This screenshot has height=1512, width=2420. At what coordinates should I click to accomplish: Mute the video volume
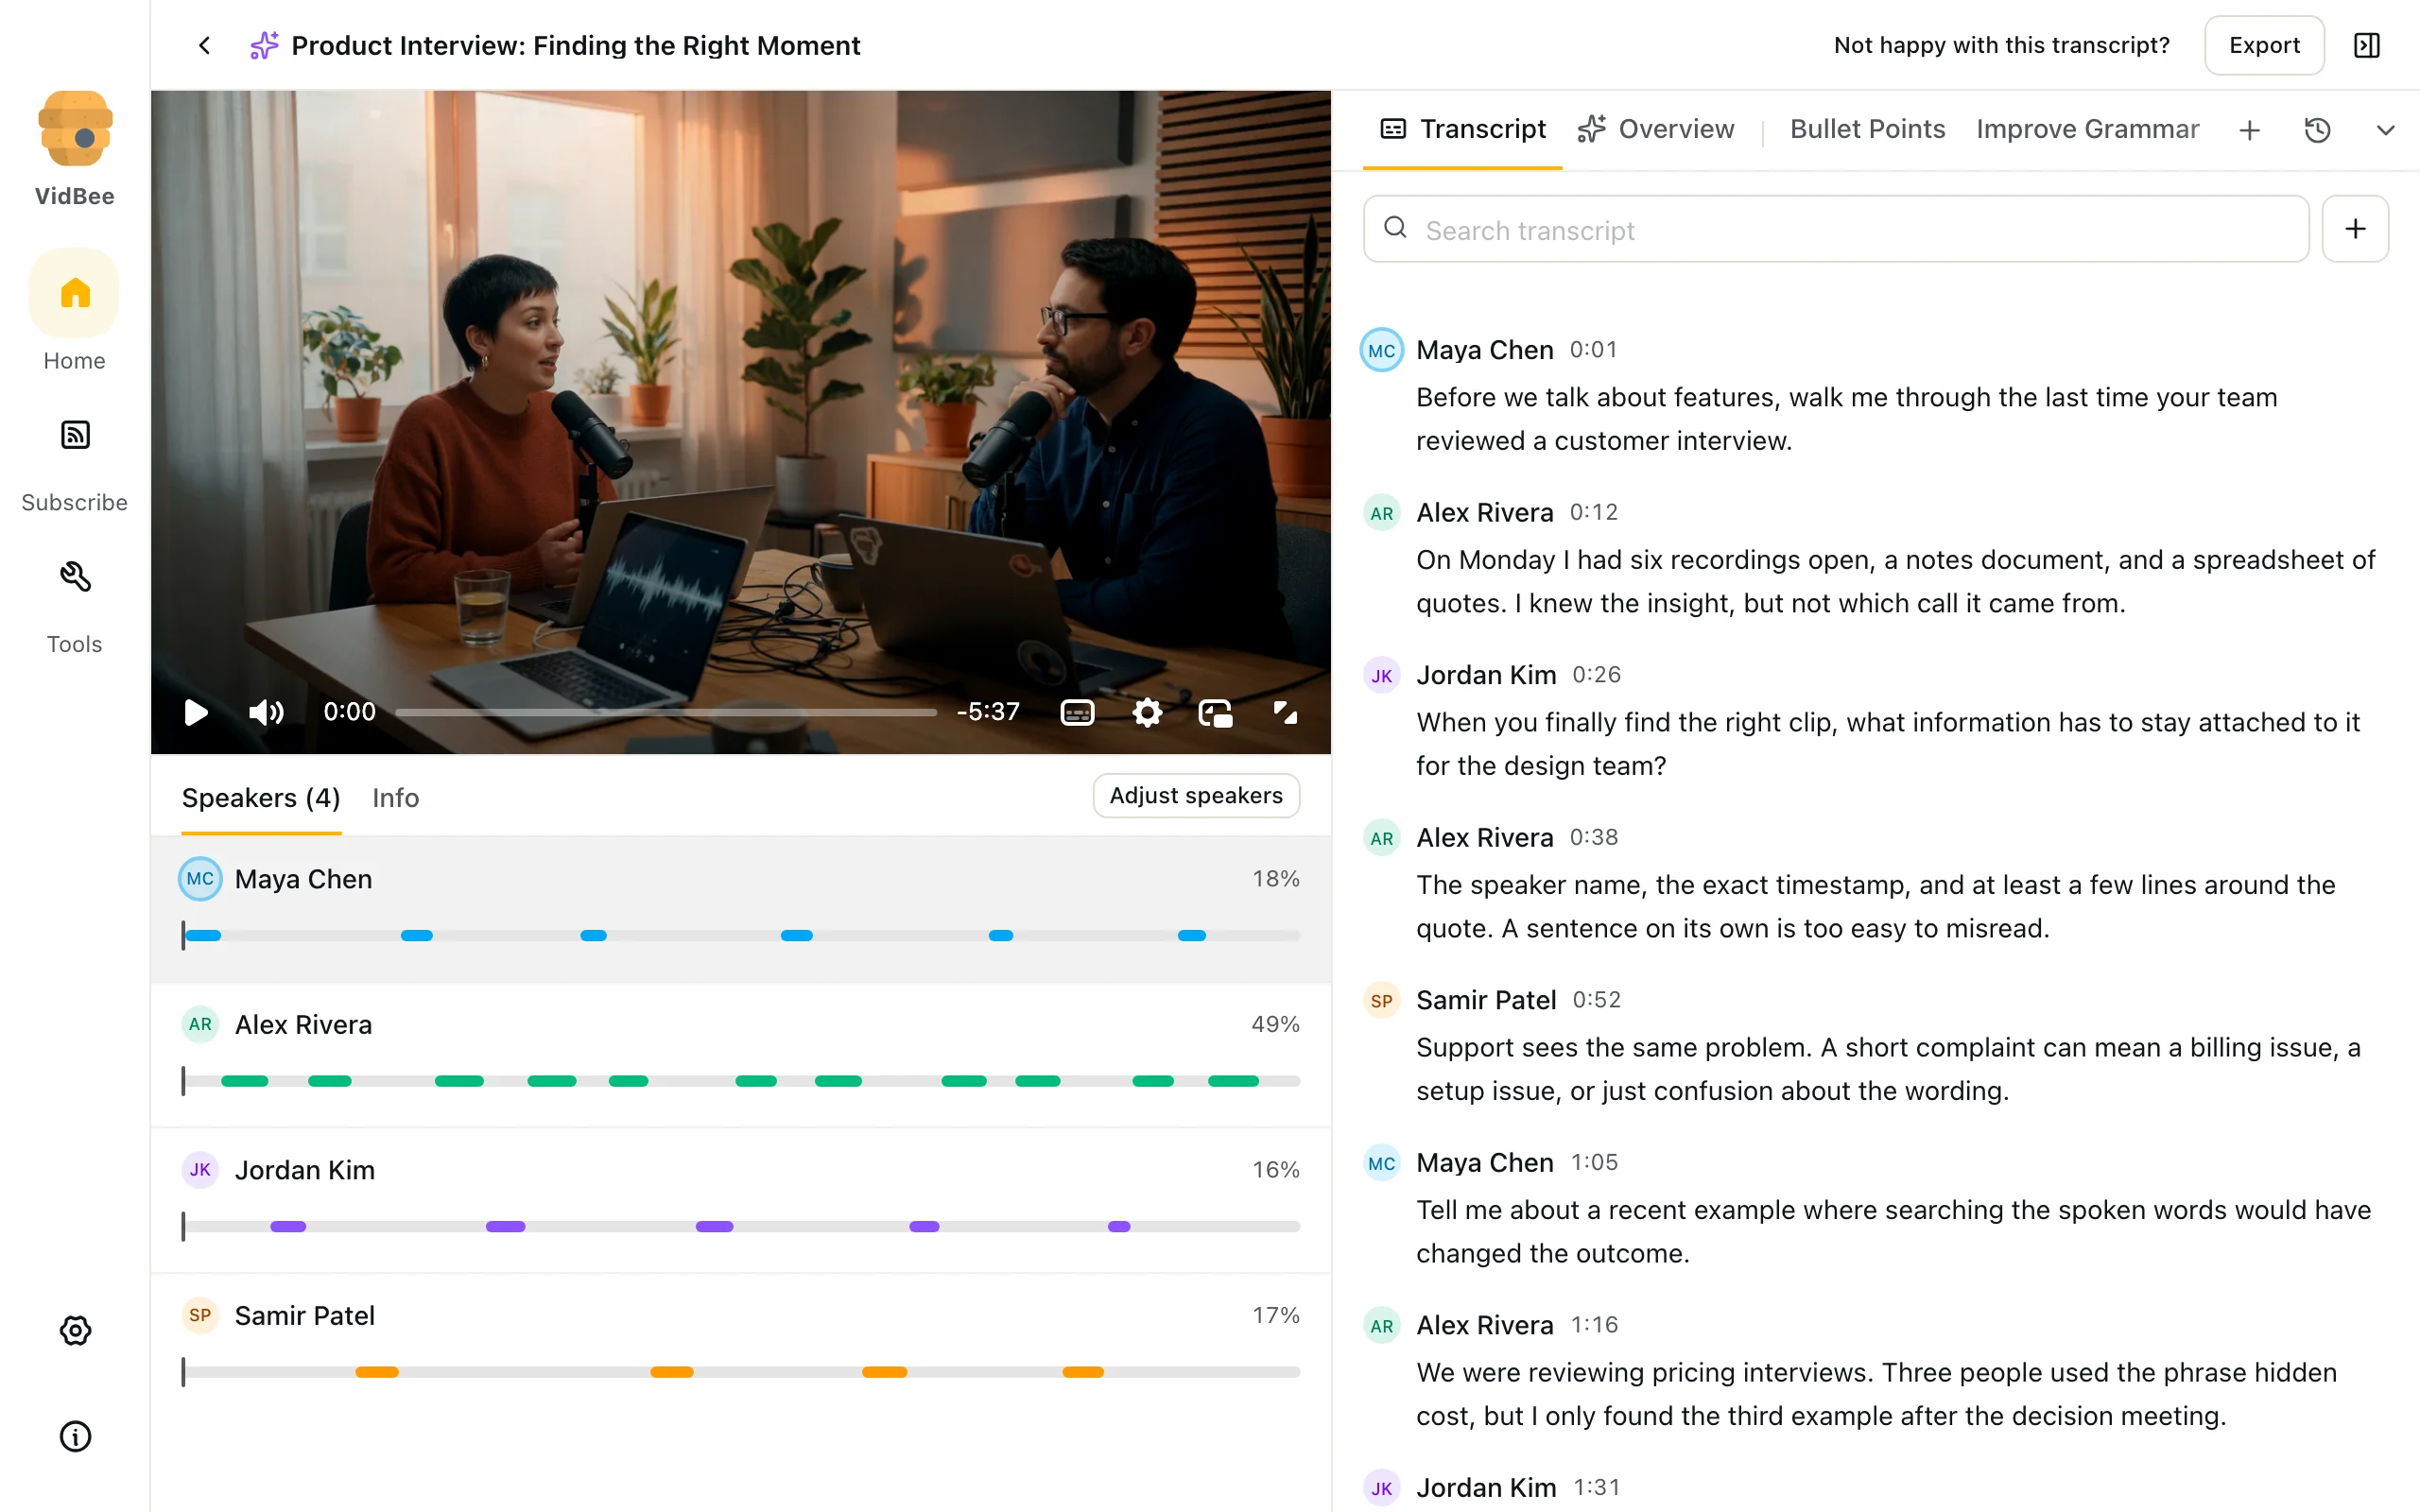[266, 712]
